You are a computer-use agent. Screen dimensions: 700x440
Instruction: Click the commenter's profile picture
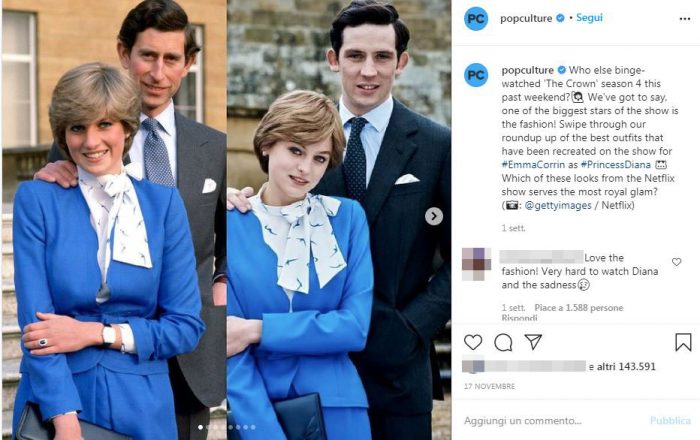coord(475,265)
